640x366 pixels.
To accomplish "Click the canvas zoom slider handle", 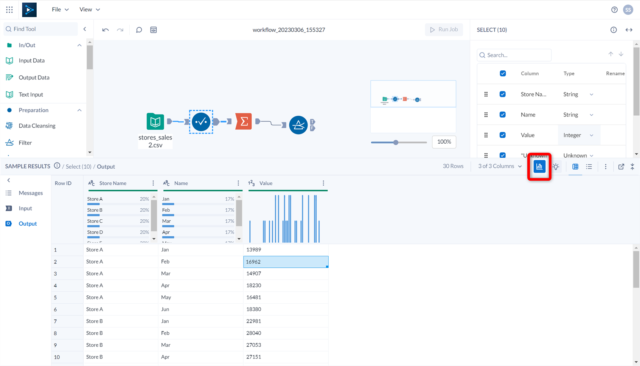I will pos(396,142).
